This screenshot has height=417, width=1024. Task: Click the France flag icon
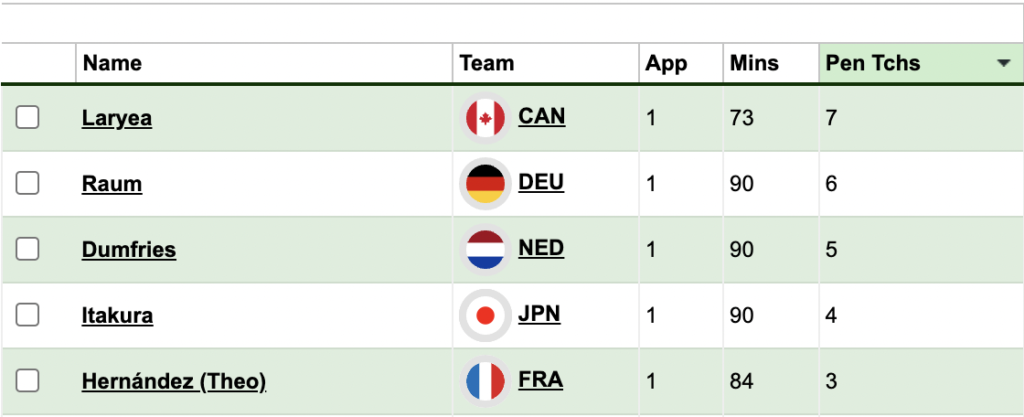point(485,381)
